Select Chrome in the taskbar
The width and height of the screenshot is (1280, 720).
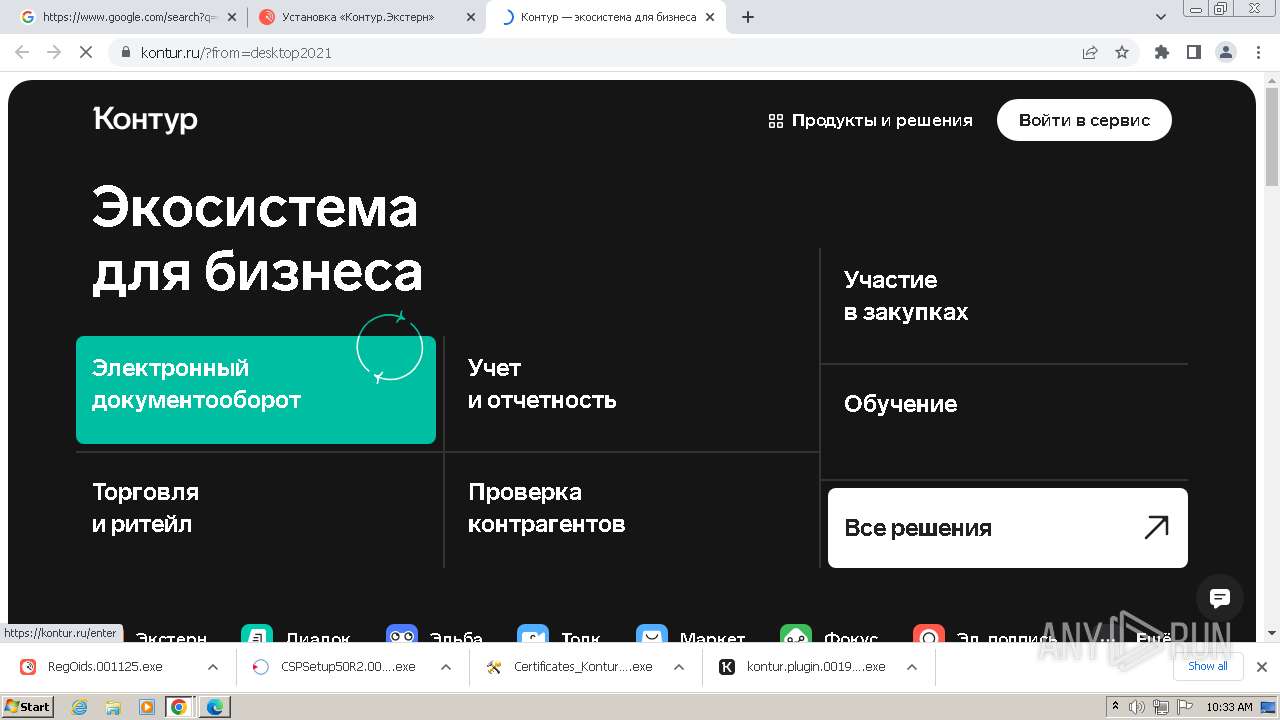coord(179,707)
